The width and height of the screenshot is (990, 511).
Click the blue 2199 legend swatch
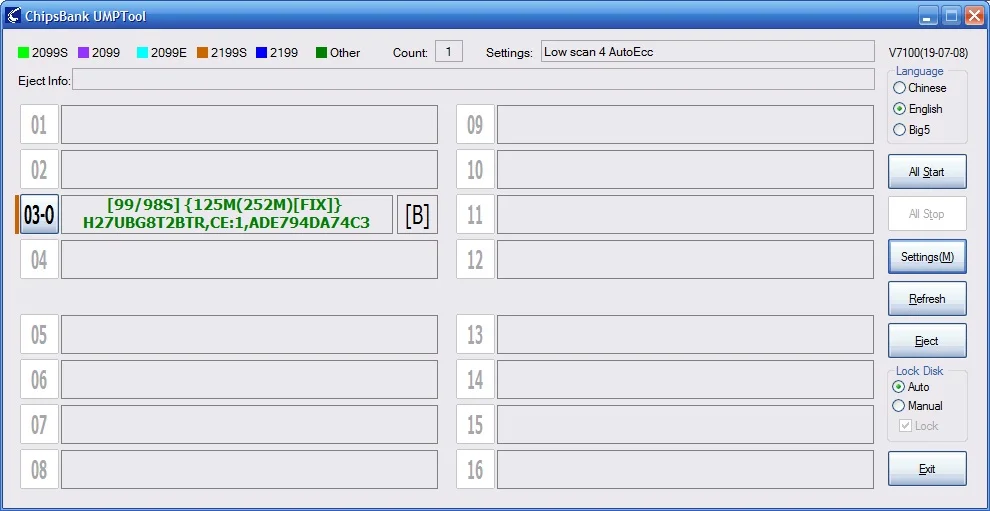[261, 53]
